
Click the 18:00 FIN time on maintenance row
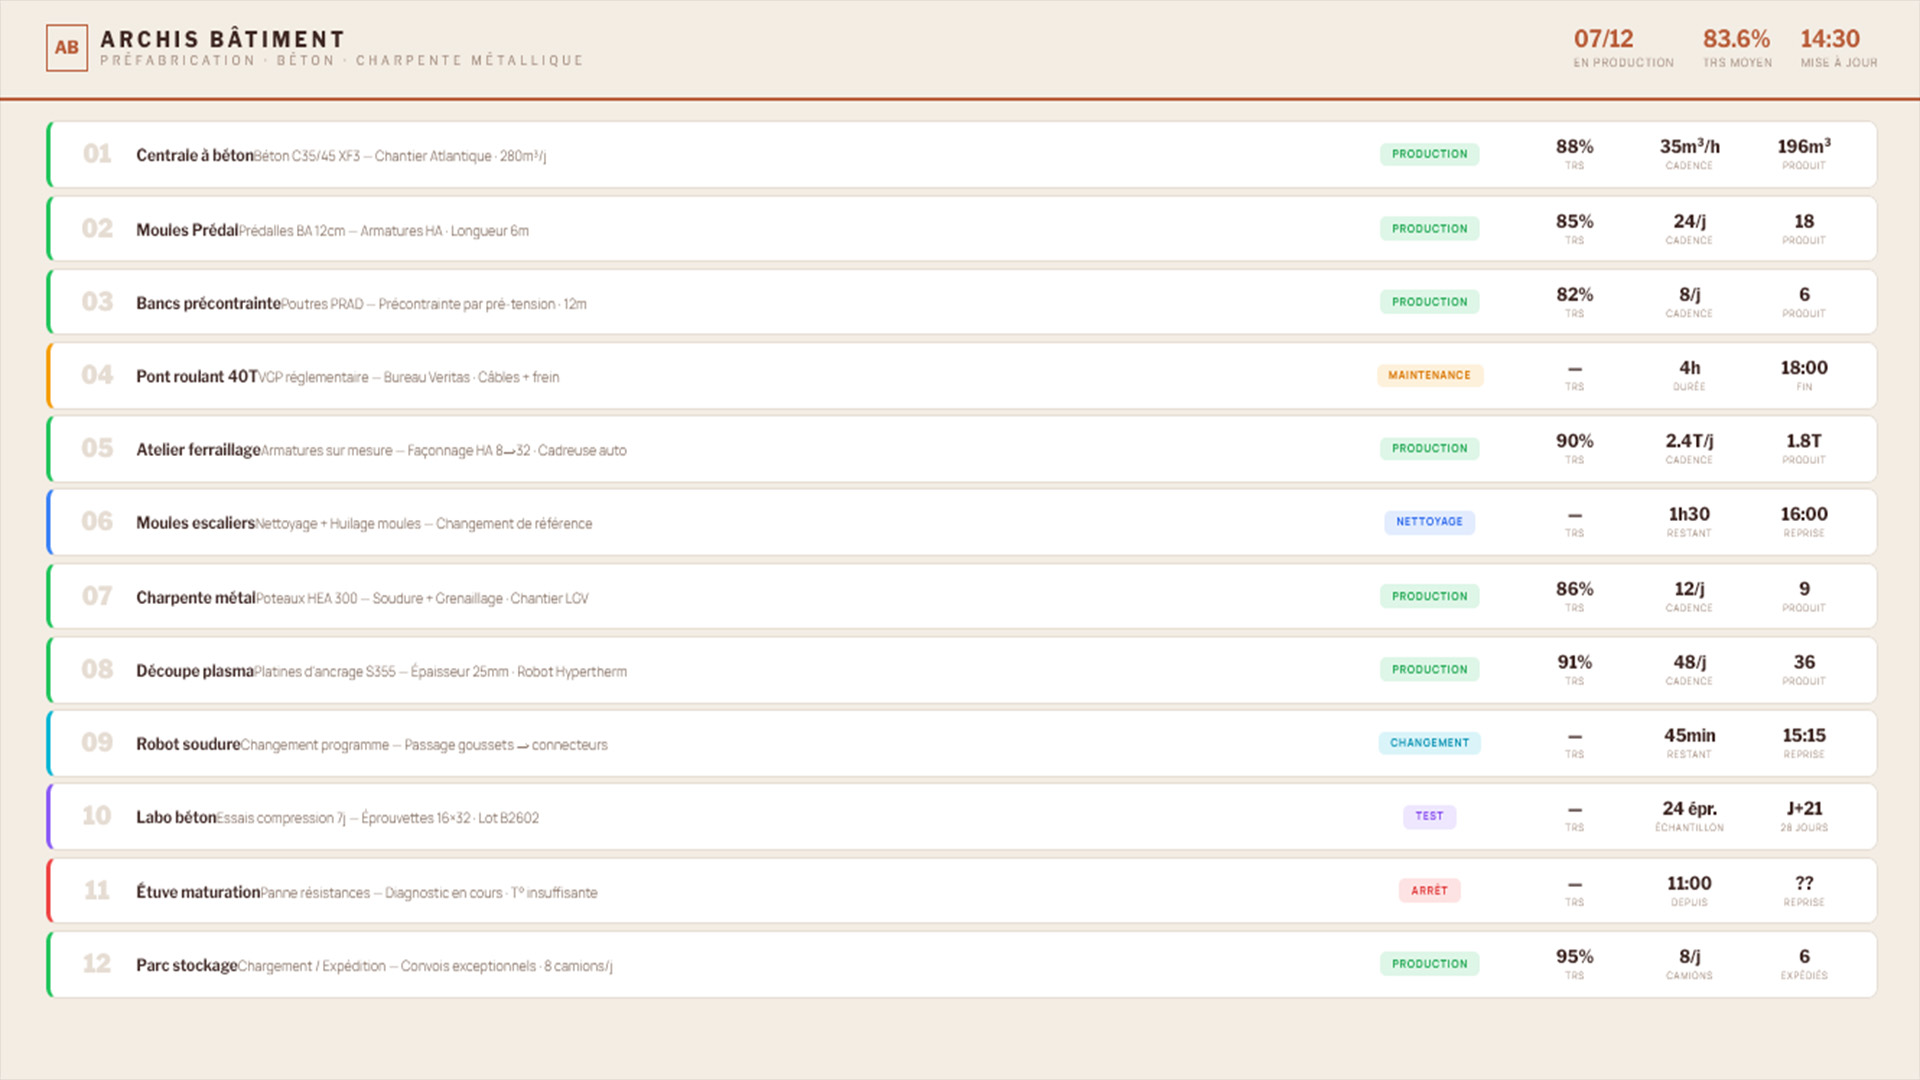[x=1803, y=367]
